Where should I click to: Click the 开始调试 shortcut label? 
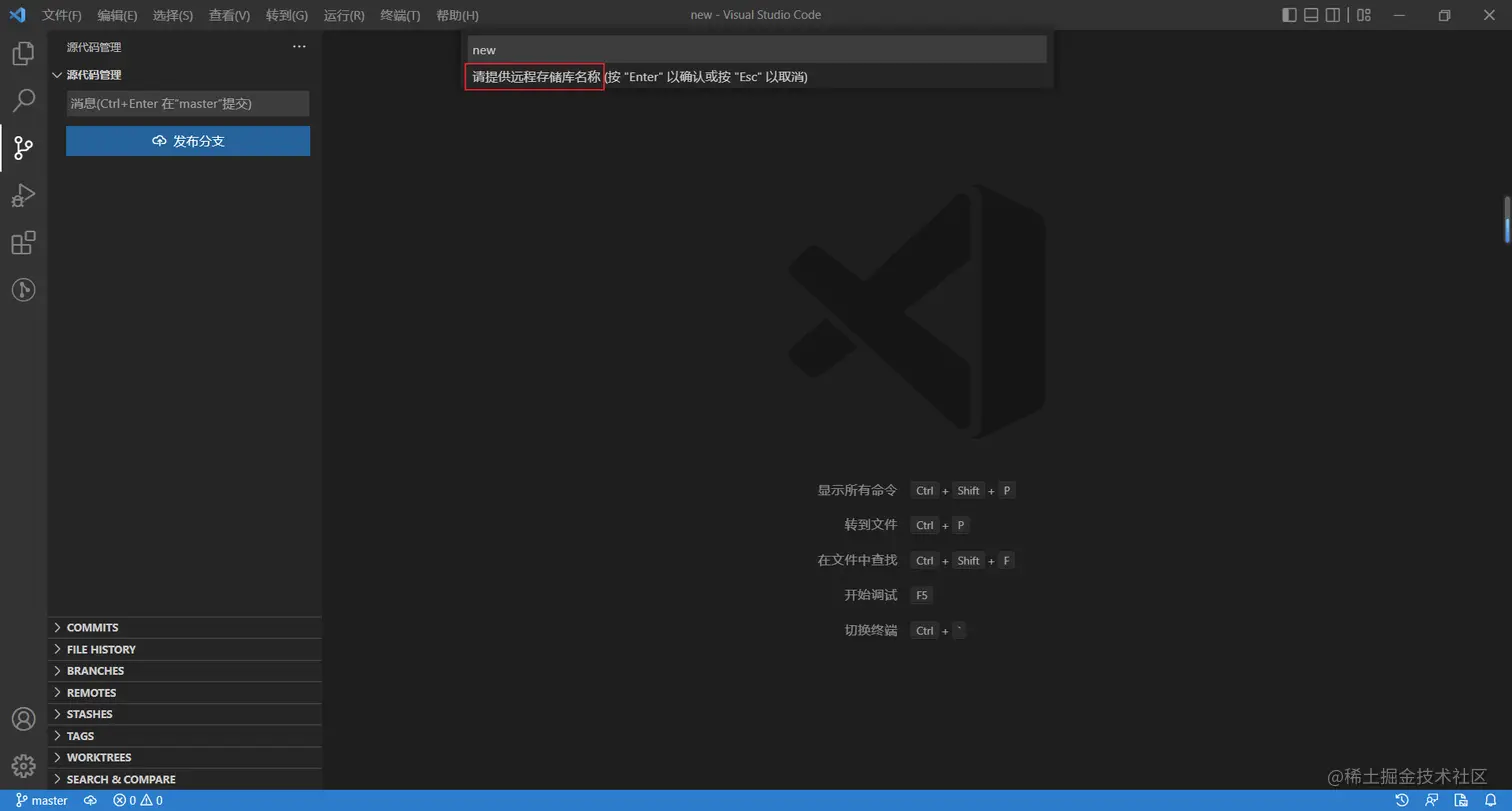pyautogui.click(x=870, y=595)
